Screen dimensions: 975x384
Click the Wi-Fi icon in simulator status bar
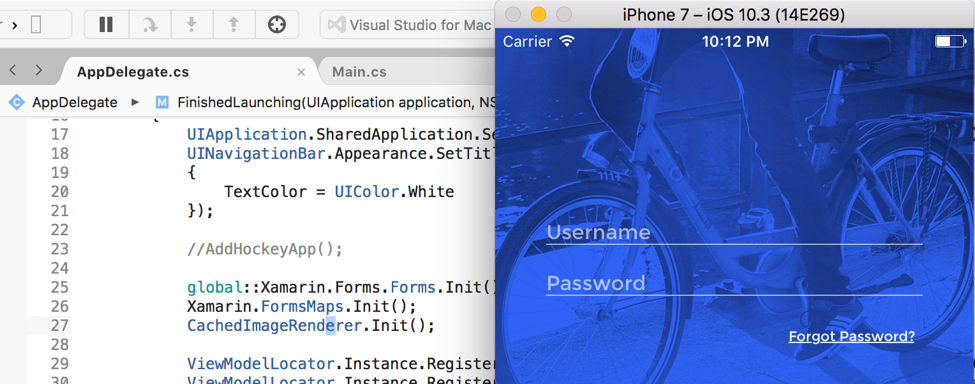pos(566,42)
